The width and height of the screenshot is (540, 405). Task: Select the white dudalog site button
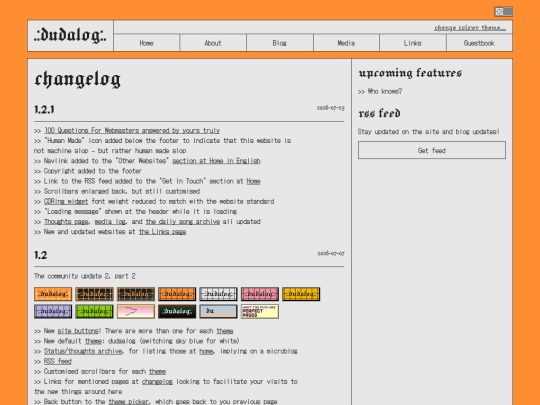(x=218, y=294)
